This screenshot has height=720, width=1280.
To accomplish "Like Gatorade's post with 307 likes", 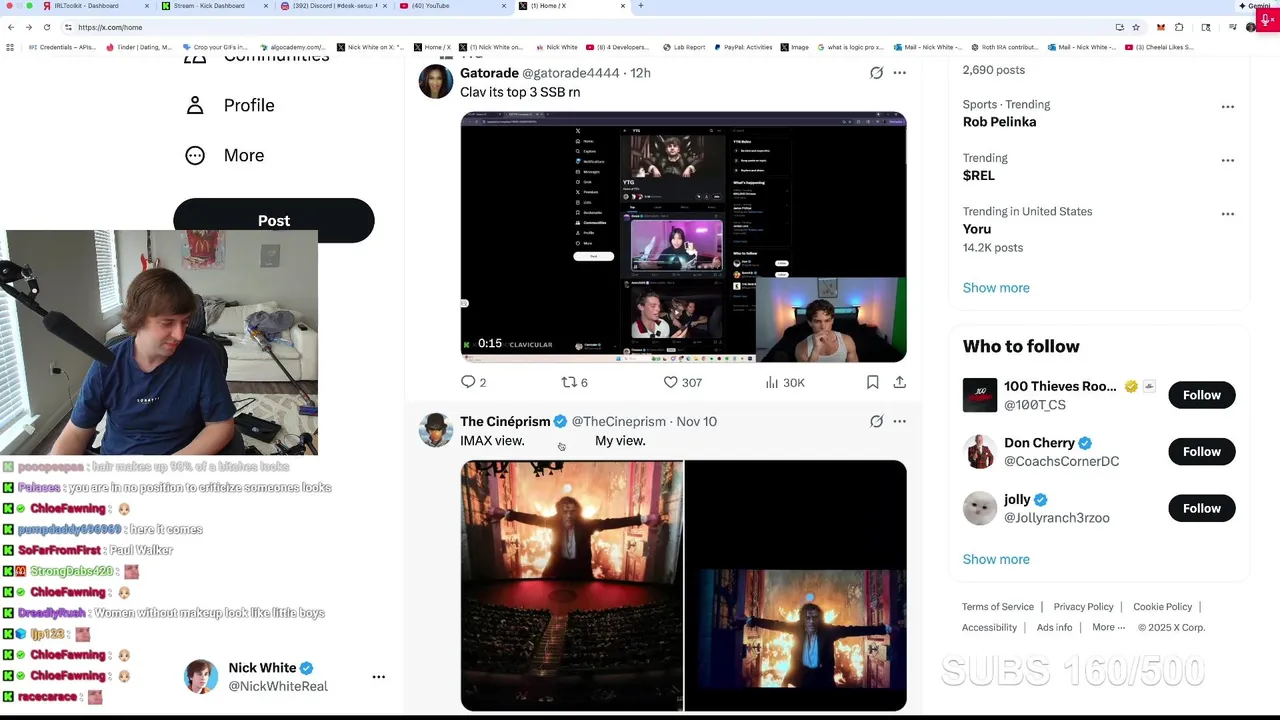I will [682, 382].
